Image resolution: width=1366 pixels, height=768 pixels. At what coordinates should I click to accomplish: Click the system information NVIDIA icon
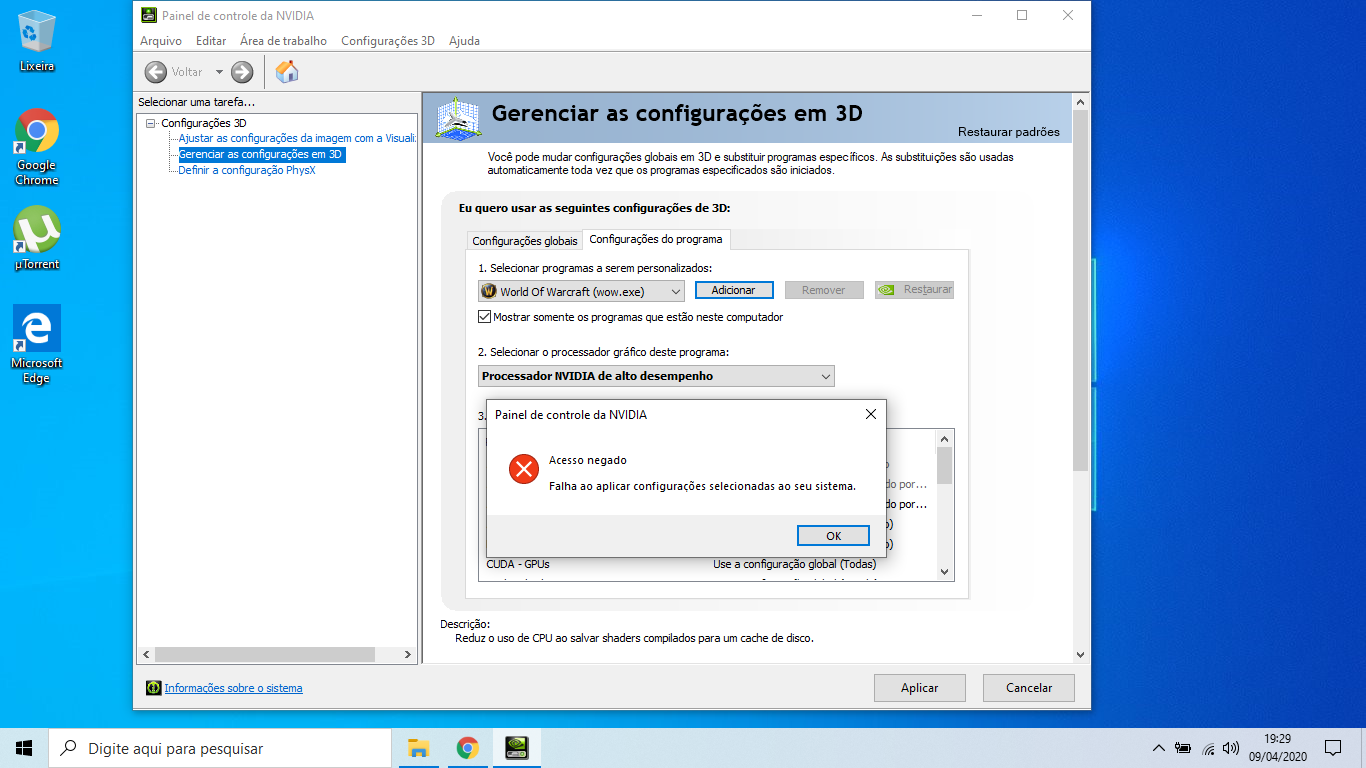coord(154,688)
